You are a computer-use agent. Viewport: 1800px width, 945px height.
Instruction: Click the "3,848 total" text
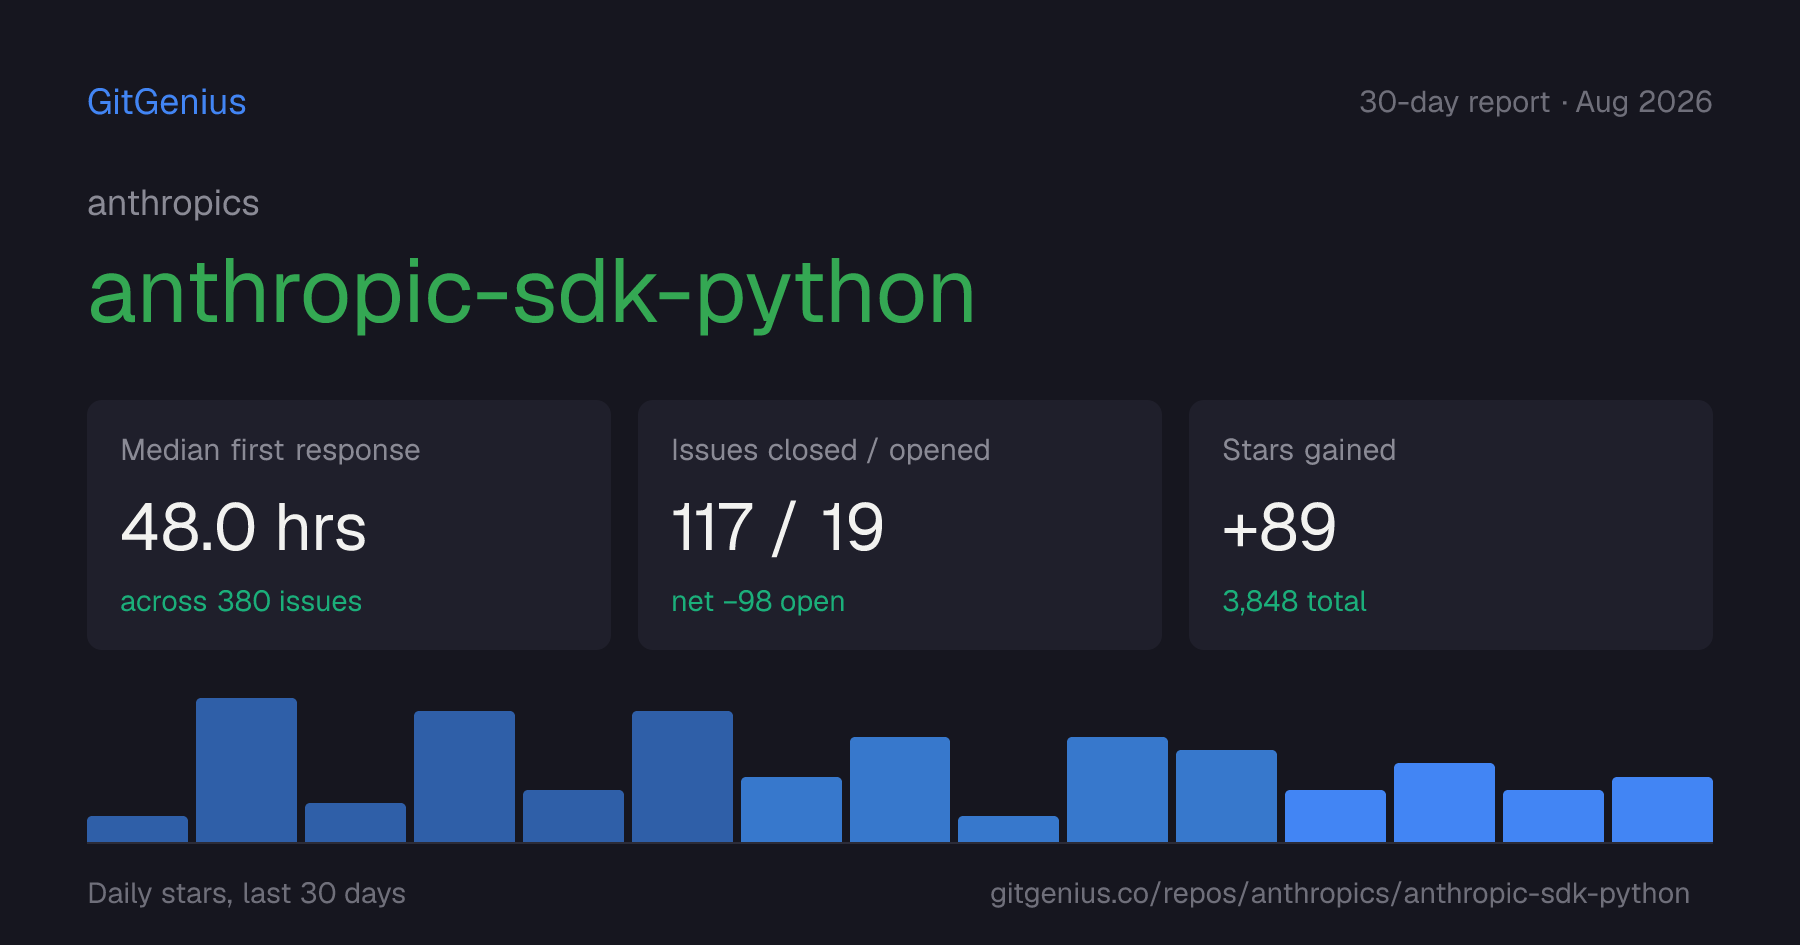(x=1294, y=601)
